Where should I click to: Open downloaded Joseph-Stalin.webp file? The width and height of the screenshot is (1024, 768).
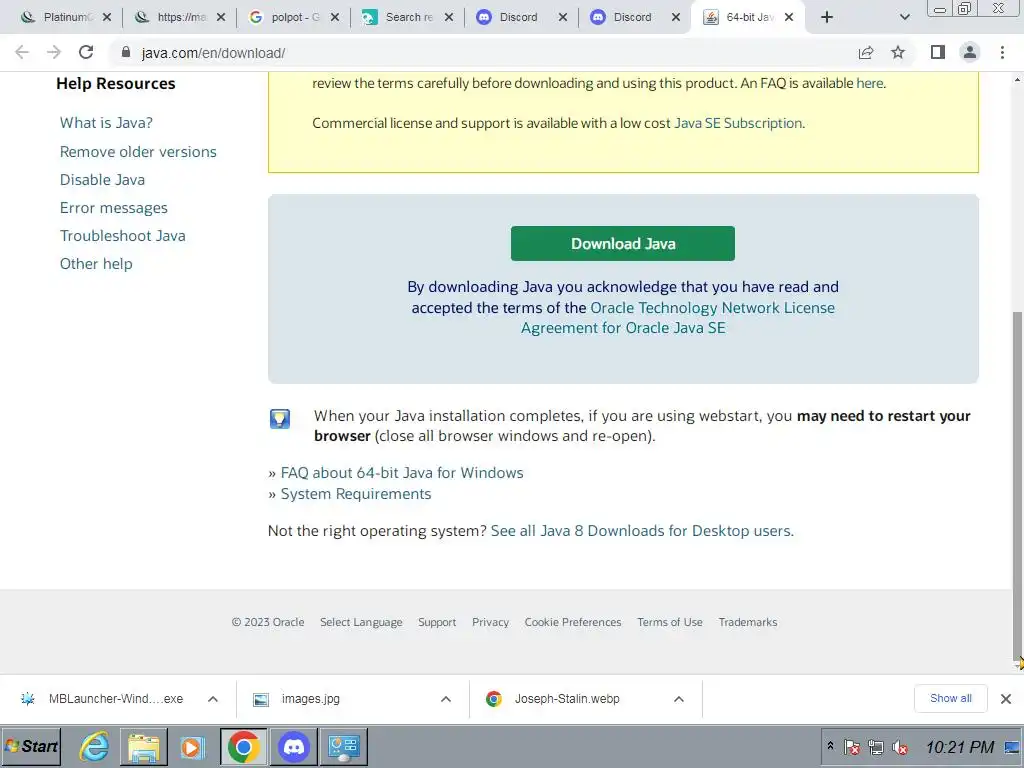click(x=566, y=699)
